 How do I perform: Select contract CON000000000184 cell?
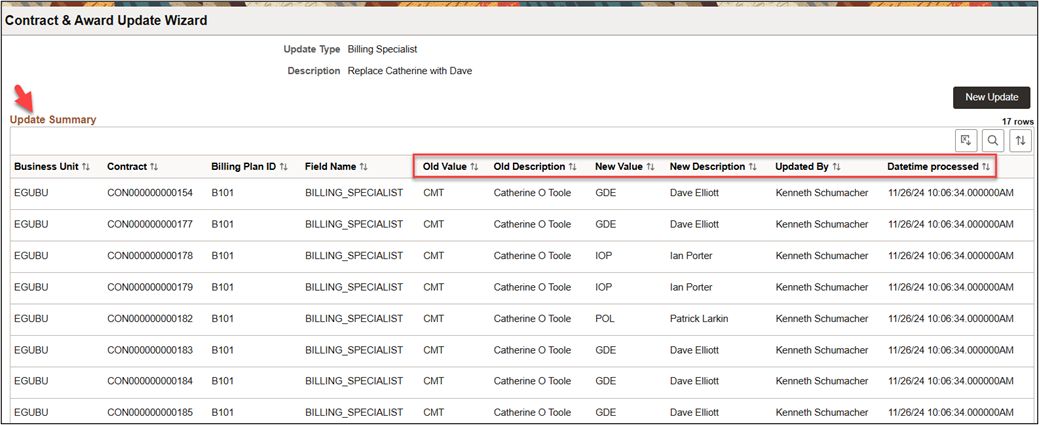(x=150, y=381)
